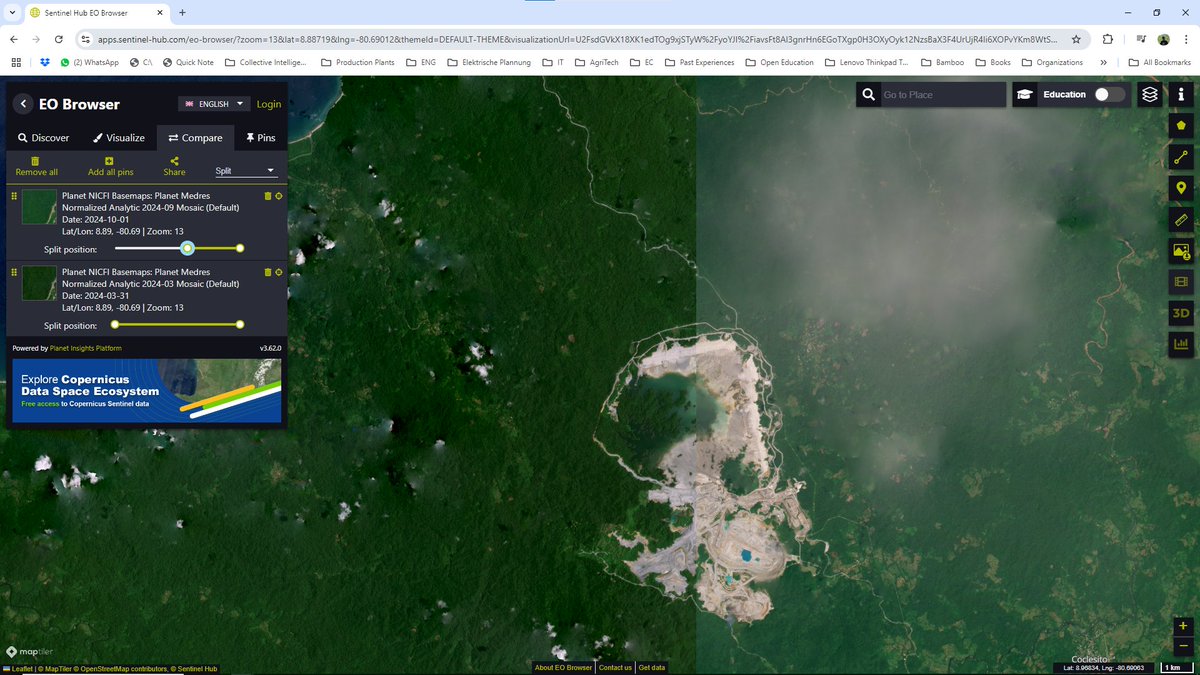Open a new Chrome tab
The height and width of the screenshot is (675, 1200).
(183, 12)
